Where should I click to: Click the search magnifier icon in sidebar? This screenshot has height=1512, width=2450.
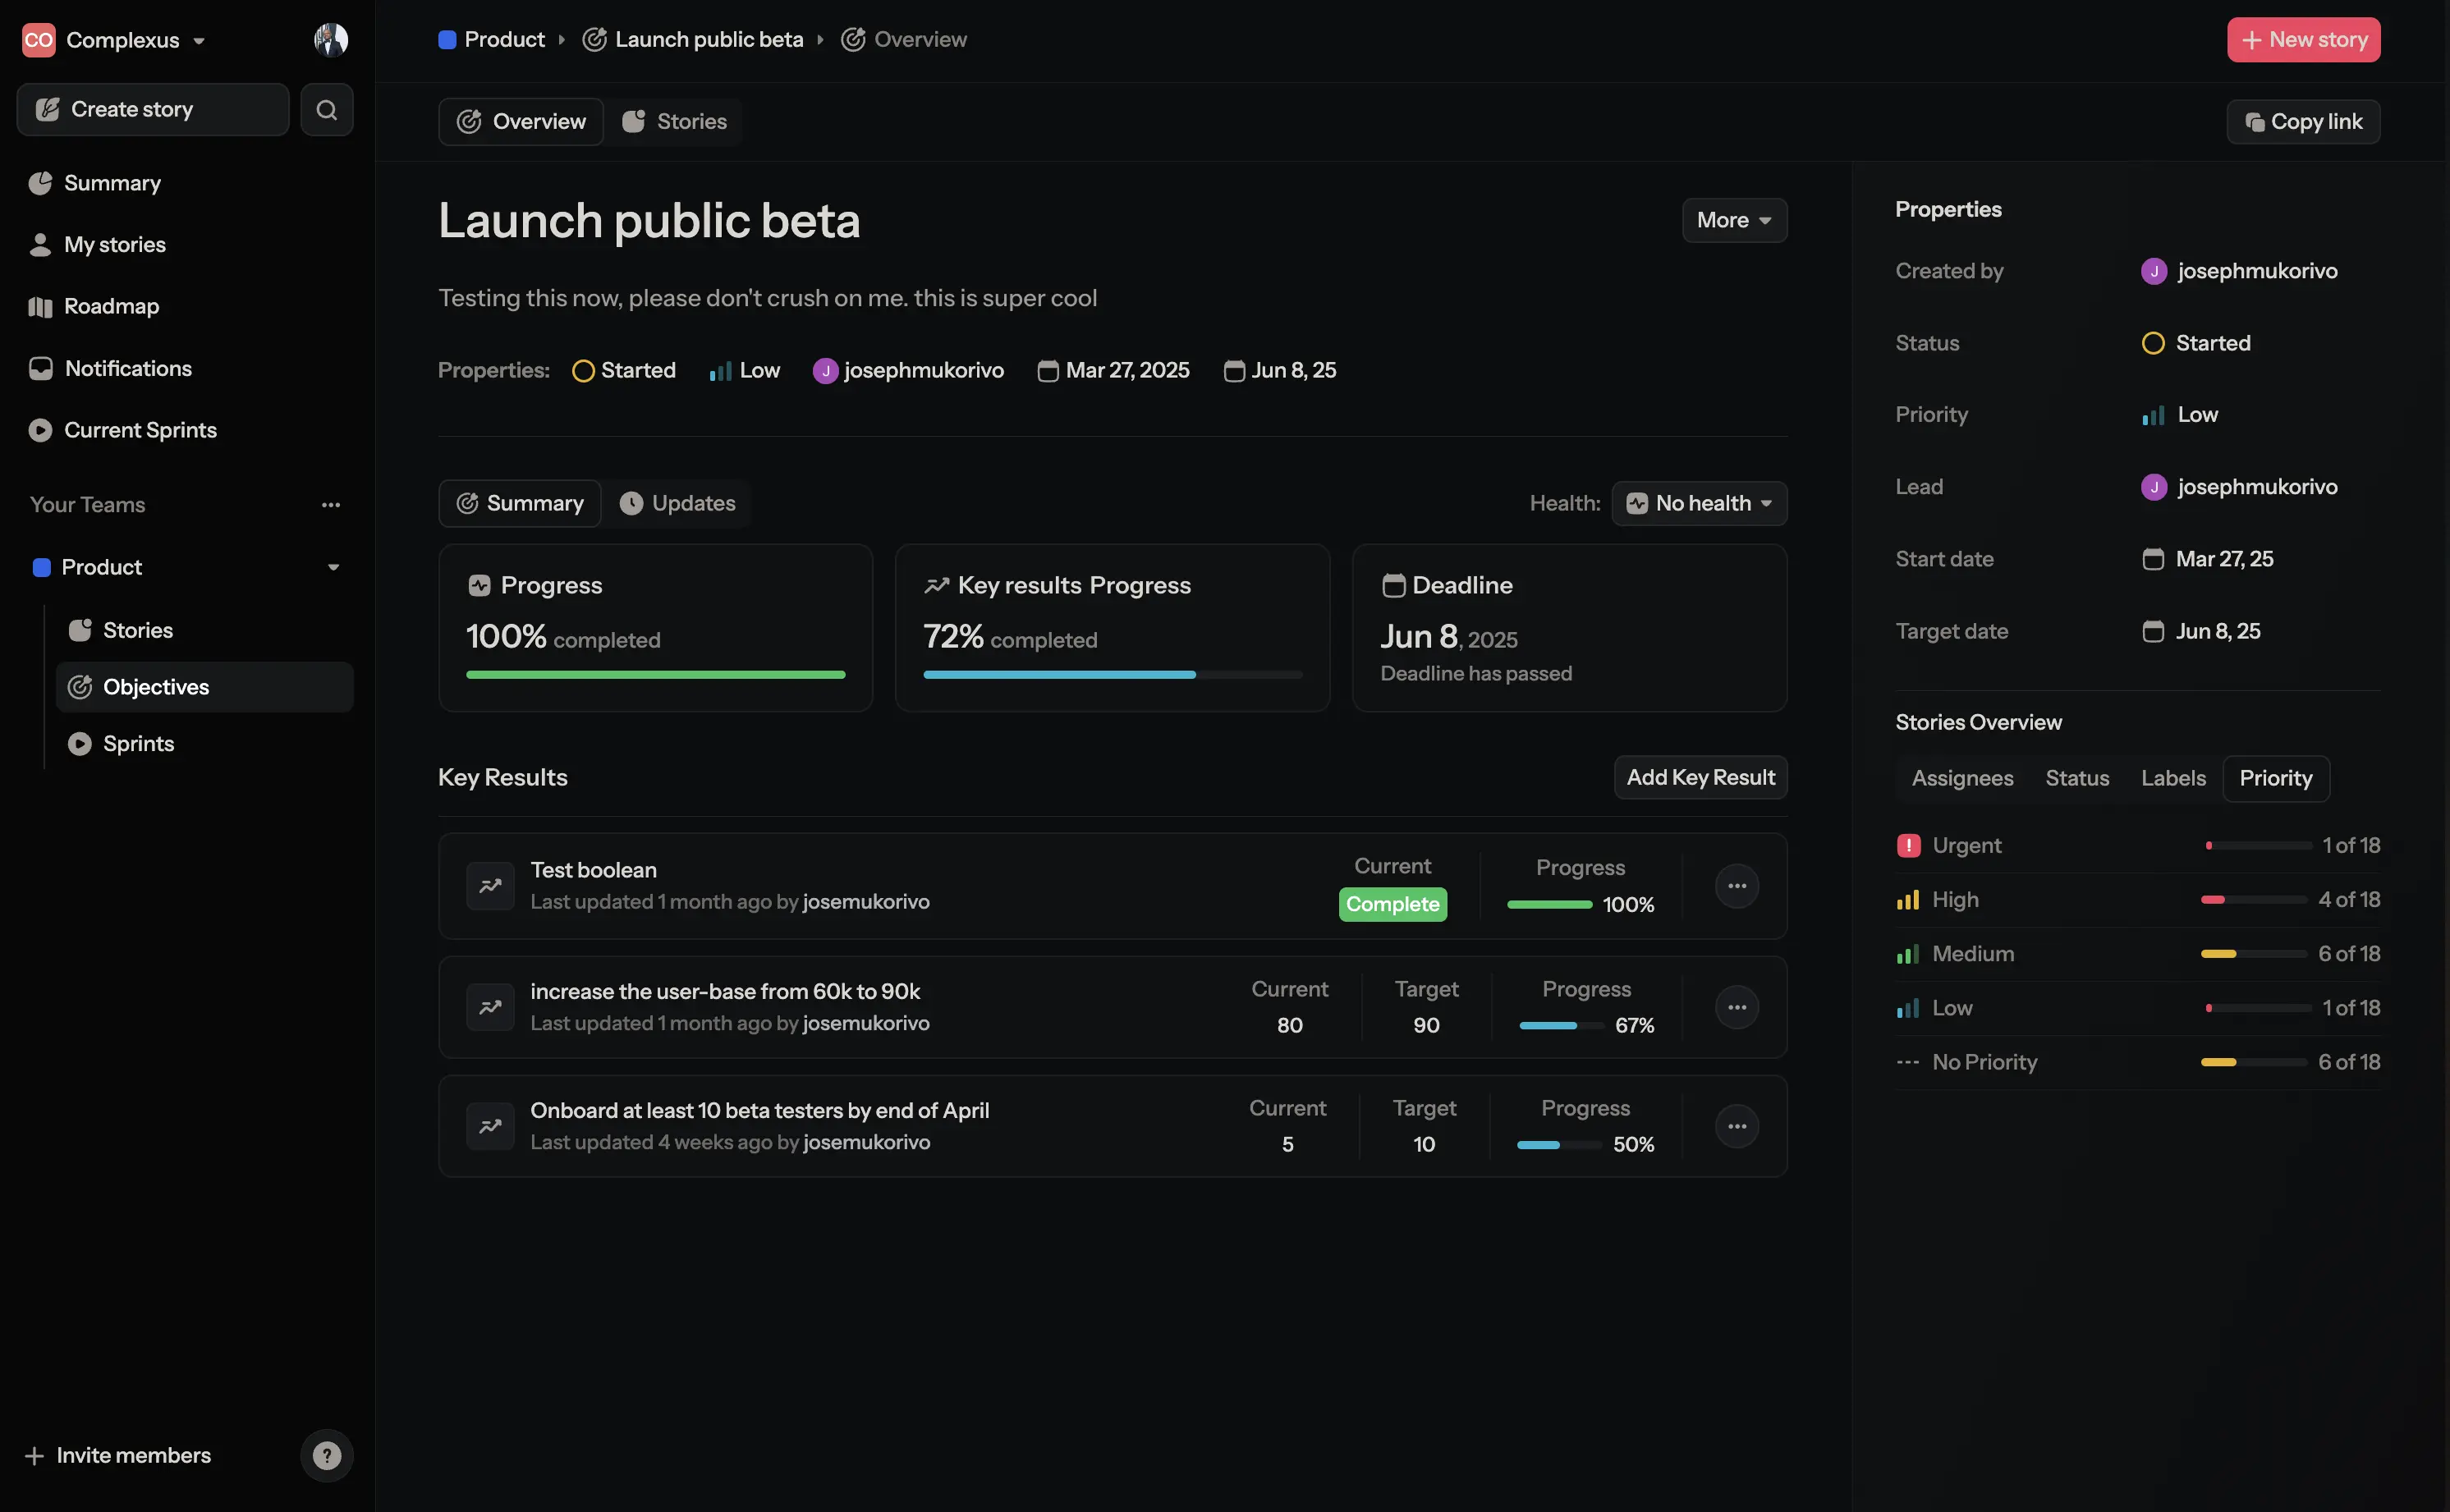[x=326, y=109]
